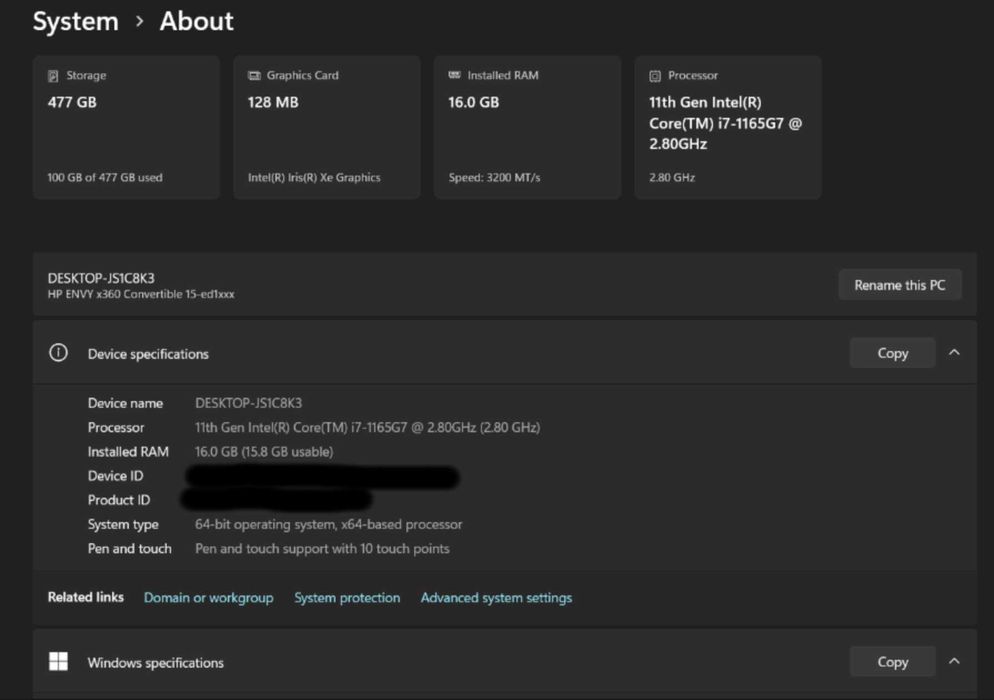Image resolution: width=994 pixels, height=700 pixels.
Task: Click the System type label
Action: 123,524
